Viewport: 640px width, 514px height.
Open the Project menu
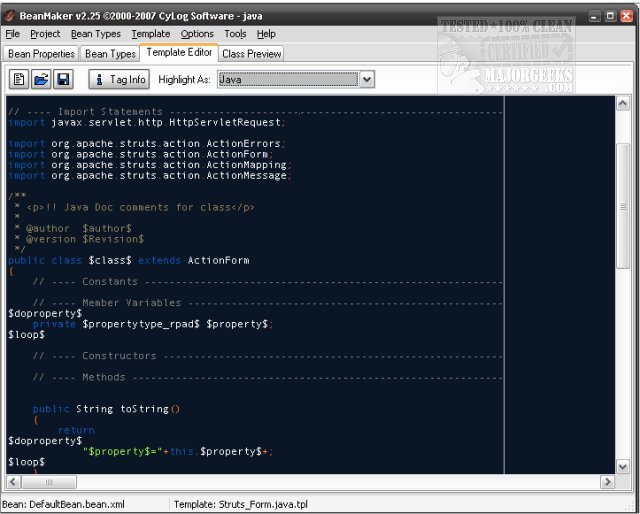point(45,34)
